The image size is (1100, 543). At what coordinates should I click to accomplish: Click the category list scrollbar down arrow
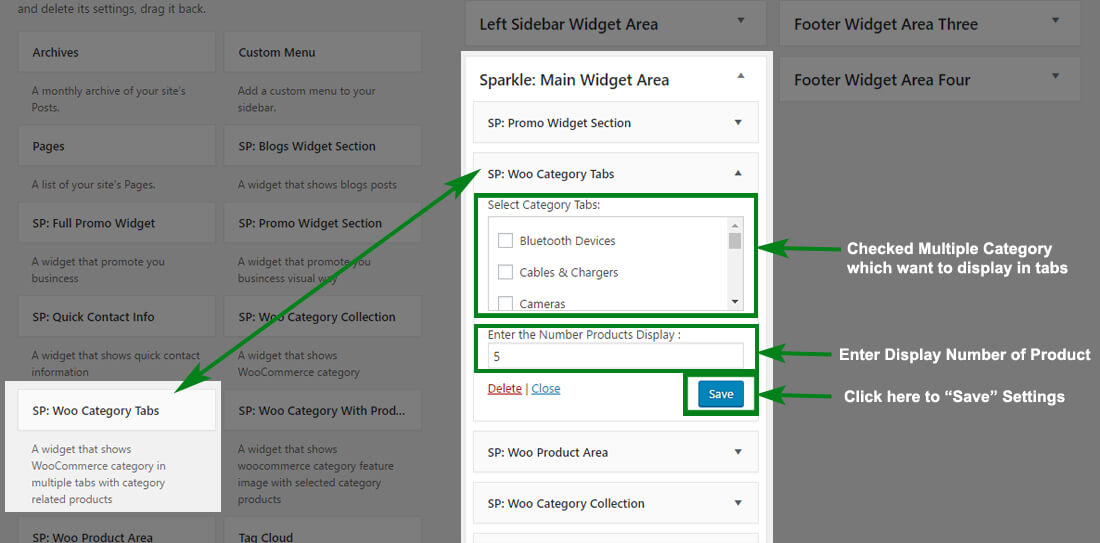pyautogui.click(x=735, y=302)
